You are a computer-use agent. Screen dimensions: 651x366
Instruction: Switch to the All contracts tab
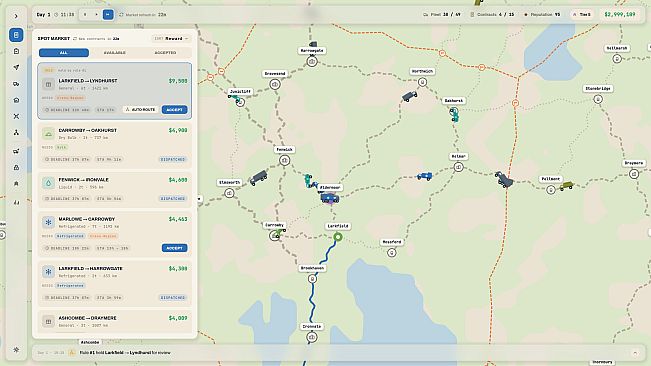[64, 53]
